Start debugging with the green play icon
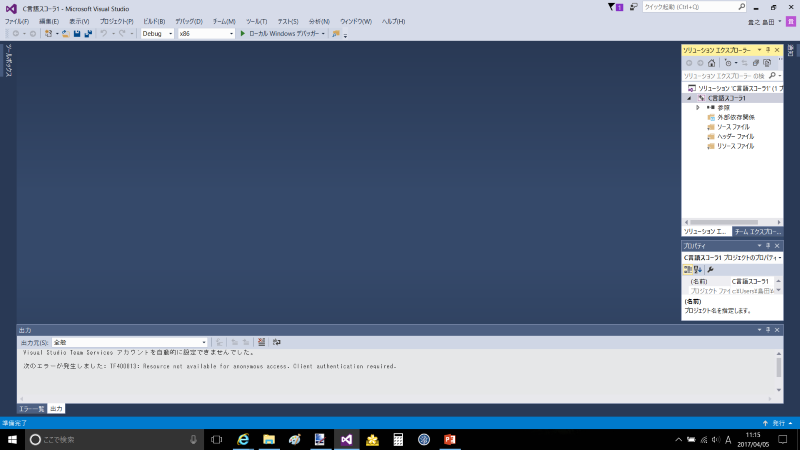Image resolution: width=800 pixels, height=450 pixels. (x=243, y=34)
